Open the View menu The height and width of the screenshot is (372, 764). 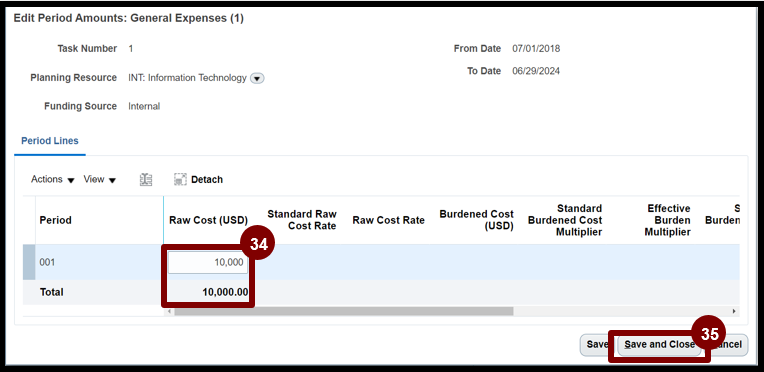(99, 179)
